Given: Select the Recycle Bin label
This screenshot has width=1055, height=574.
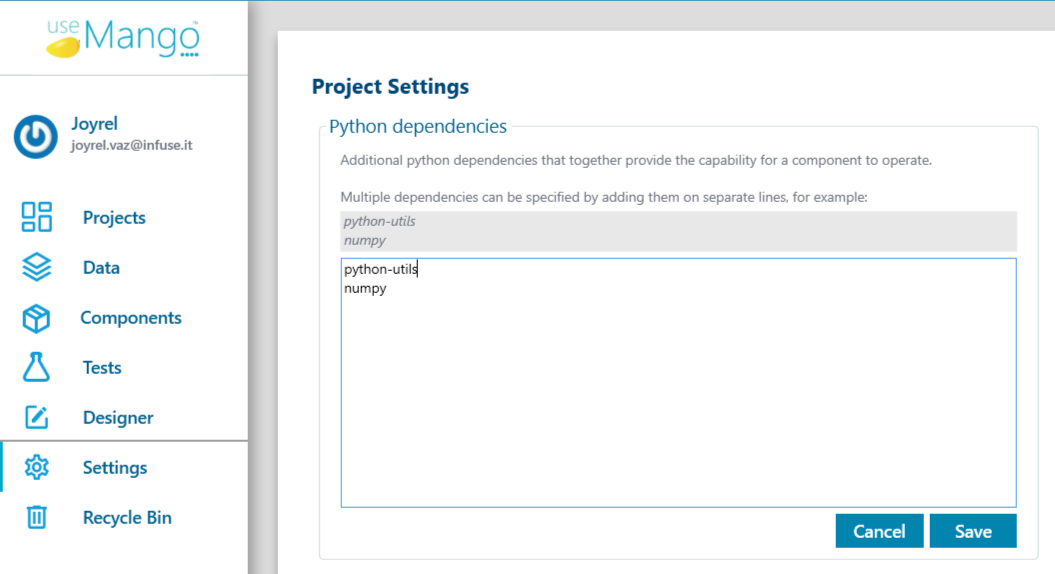Looking at the screenshot, I should coord(126,517).
